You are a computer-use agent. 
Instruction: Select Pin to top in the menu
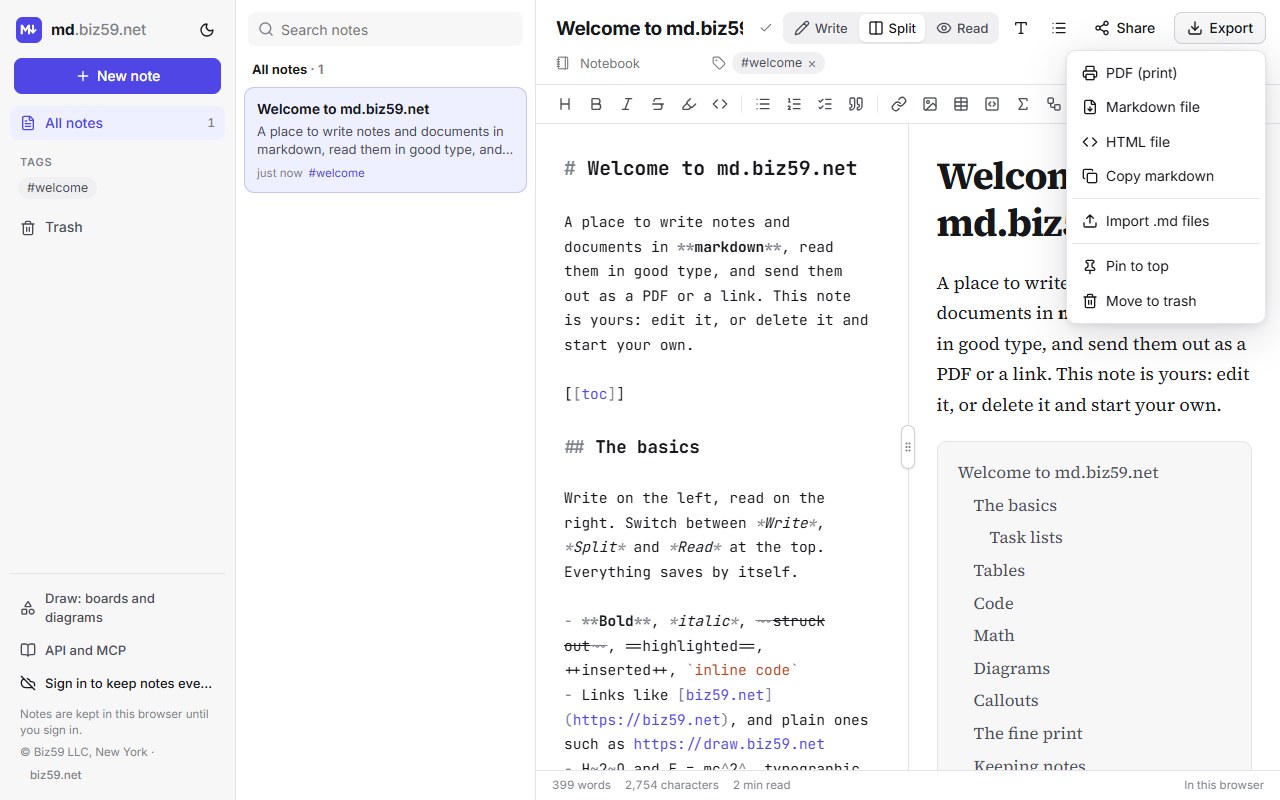[1166, 266]
